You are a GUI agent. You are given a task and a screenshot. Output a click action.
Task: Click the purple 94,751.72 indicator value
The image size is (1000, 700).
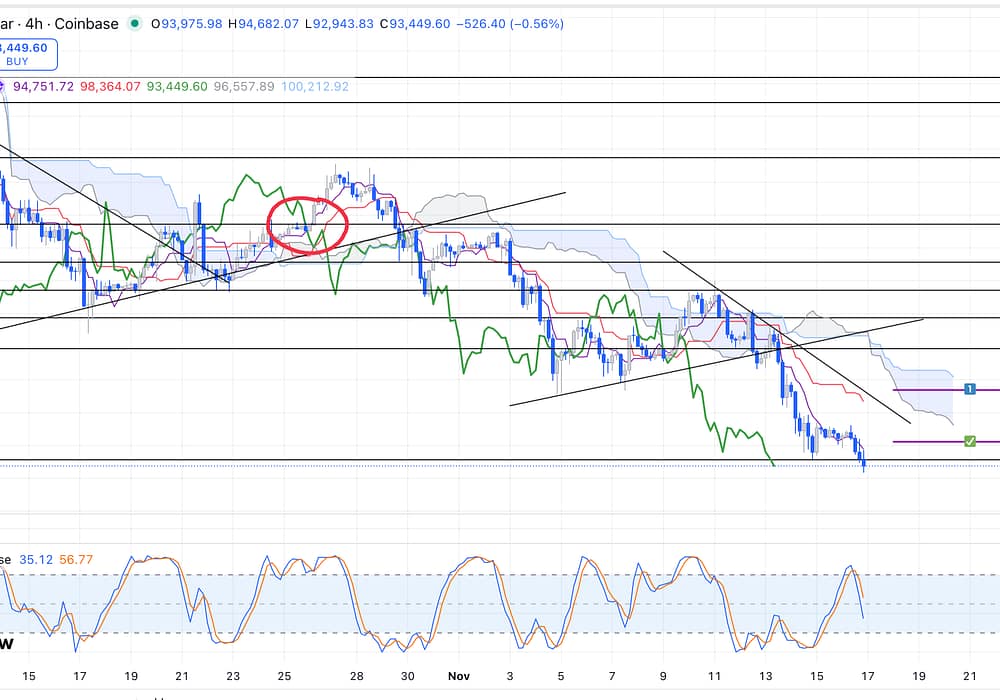(x=43, y=87)
